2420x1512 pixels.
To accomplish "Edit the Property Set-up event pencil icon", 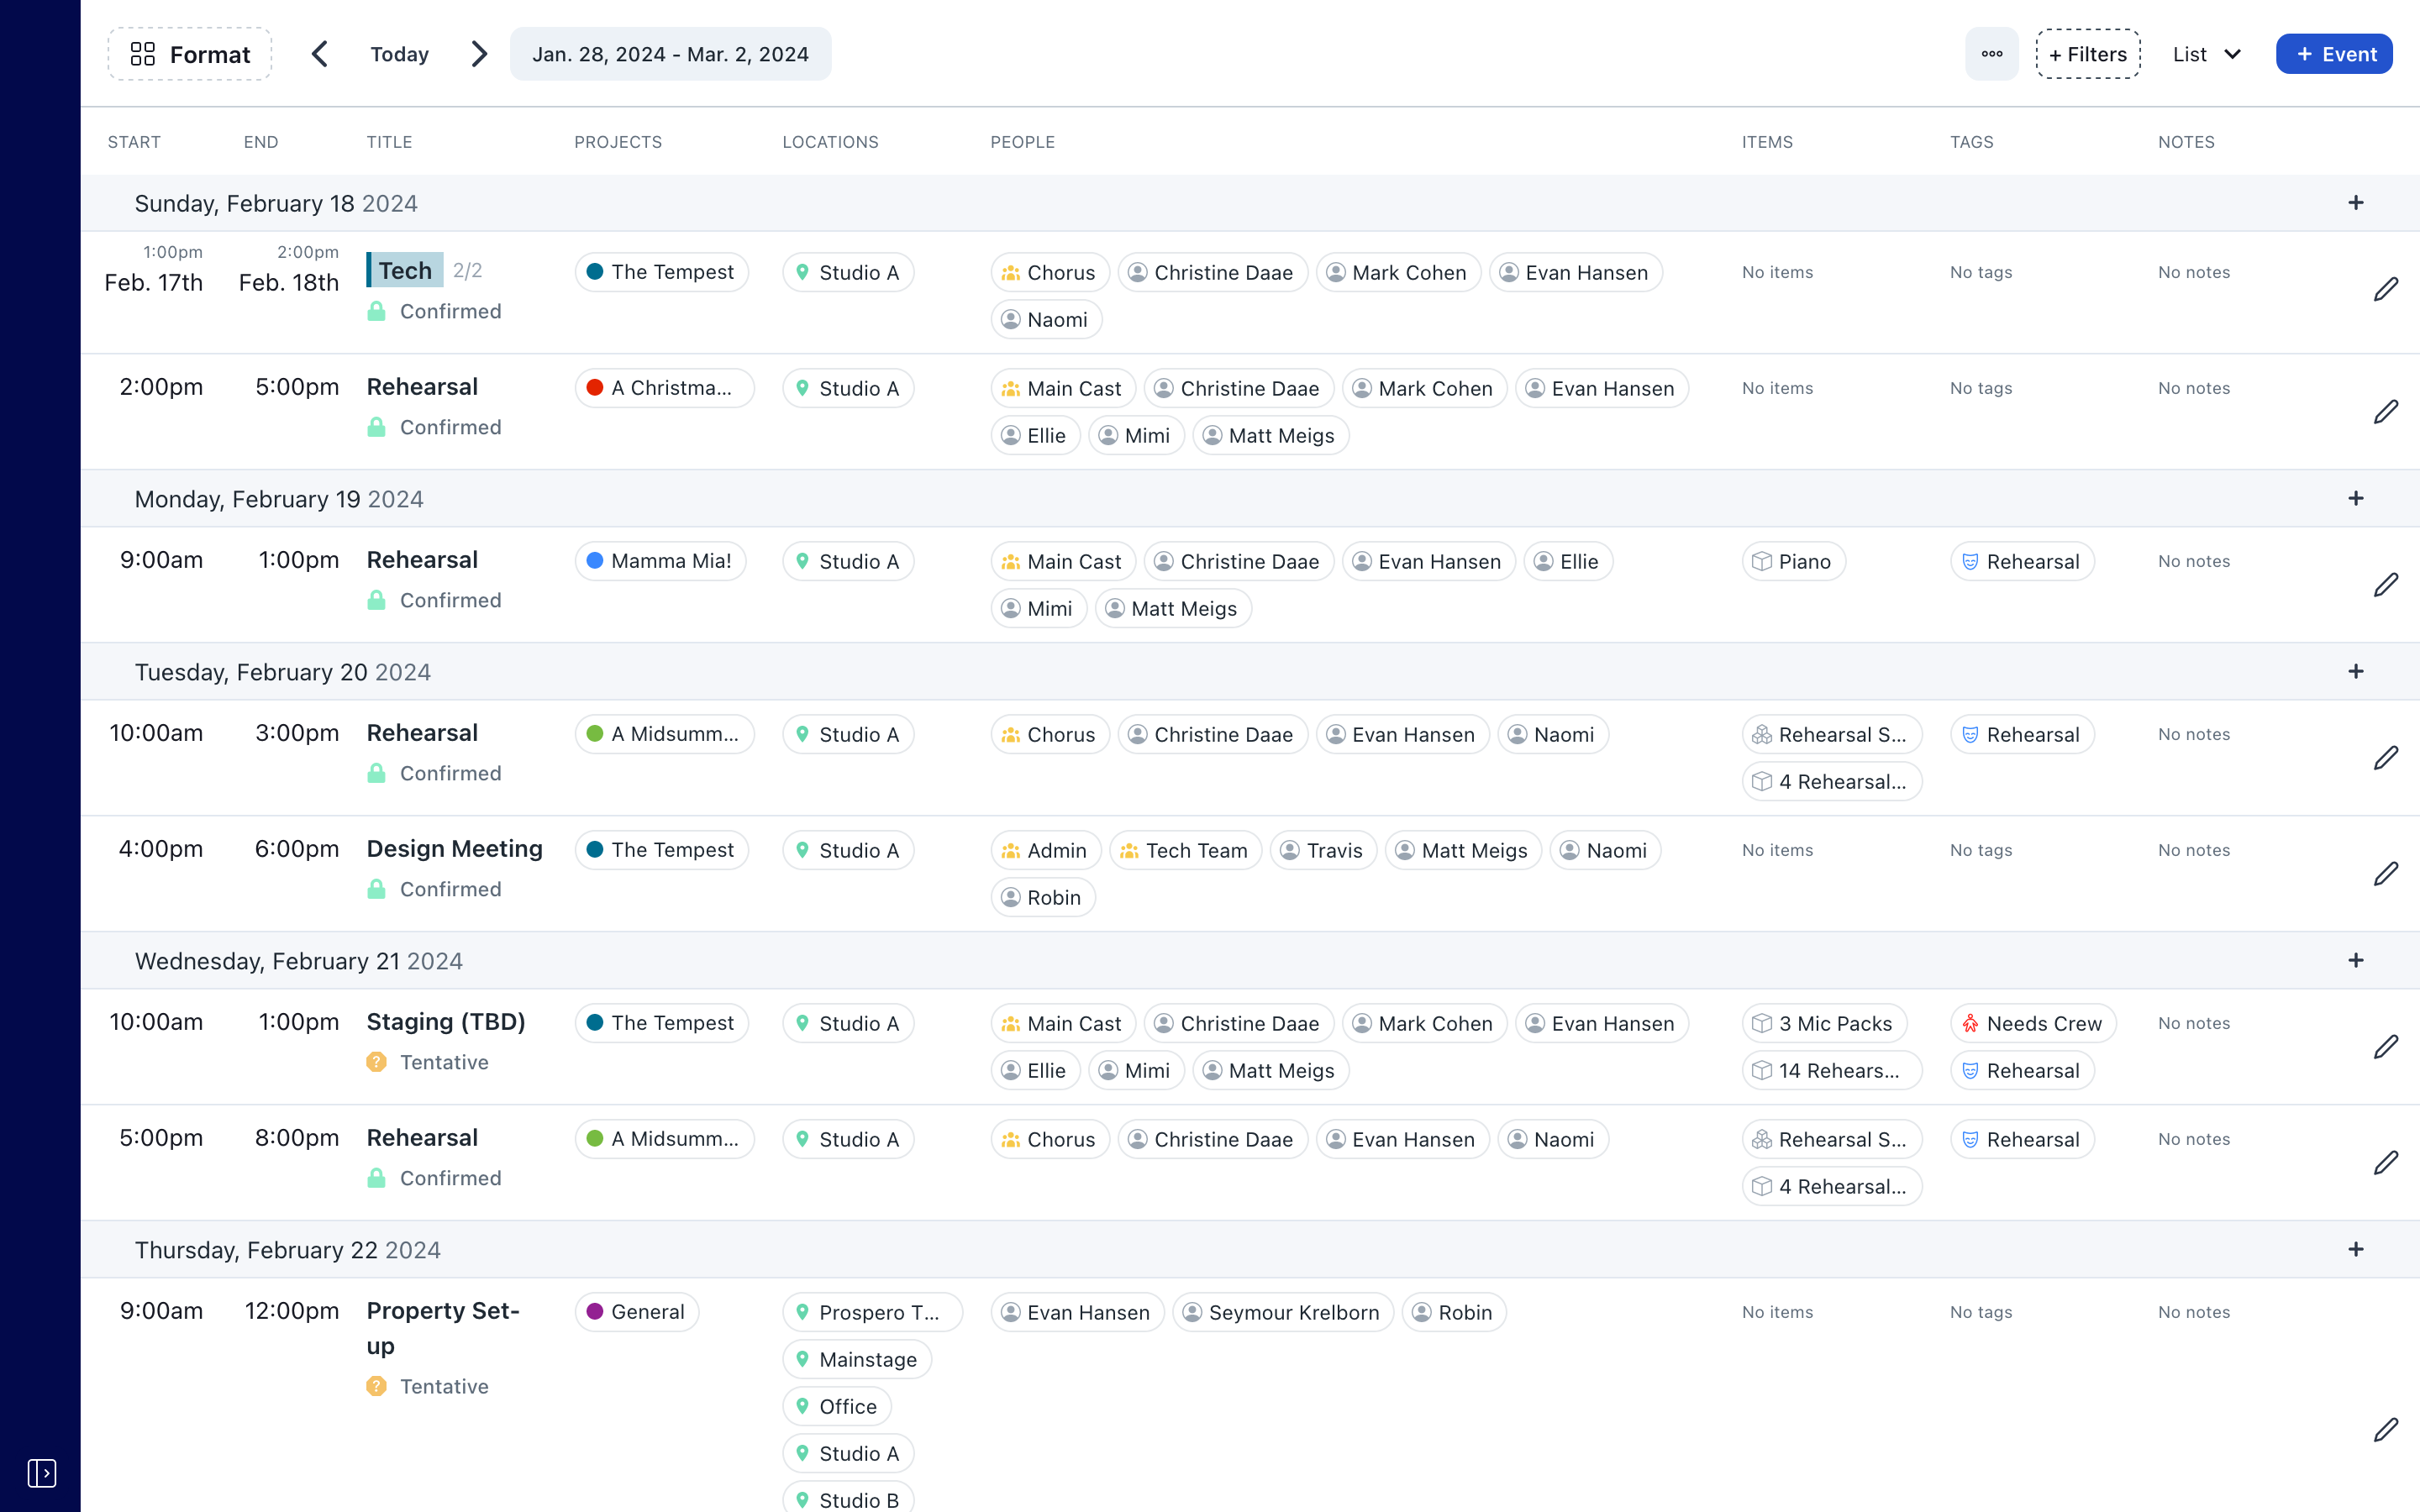I will (2385, 1429).
